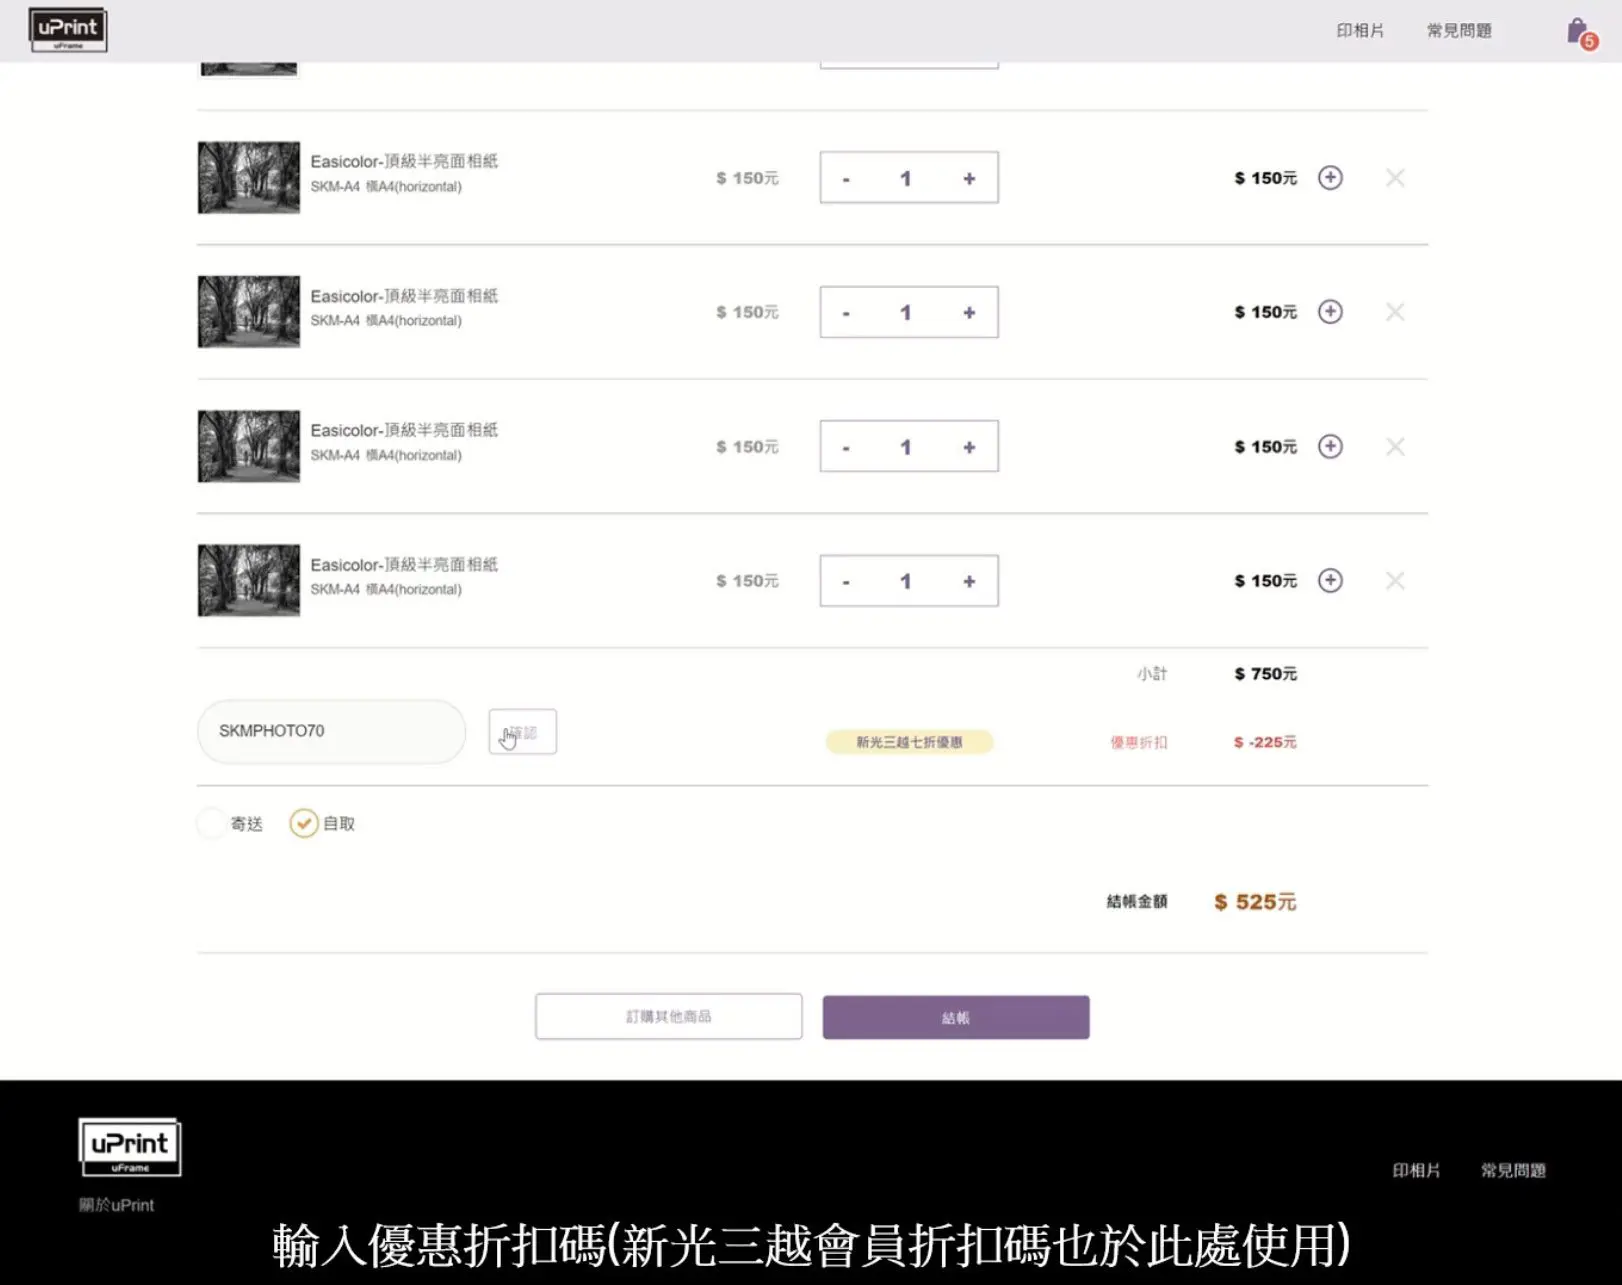This screenshot has height=1285, width=1622.
Task: Open the shopping bag cart icon
Action: point(1579,32)
